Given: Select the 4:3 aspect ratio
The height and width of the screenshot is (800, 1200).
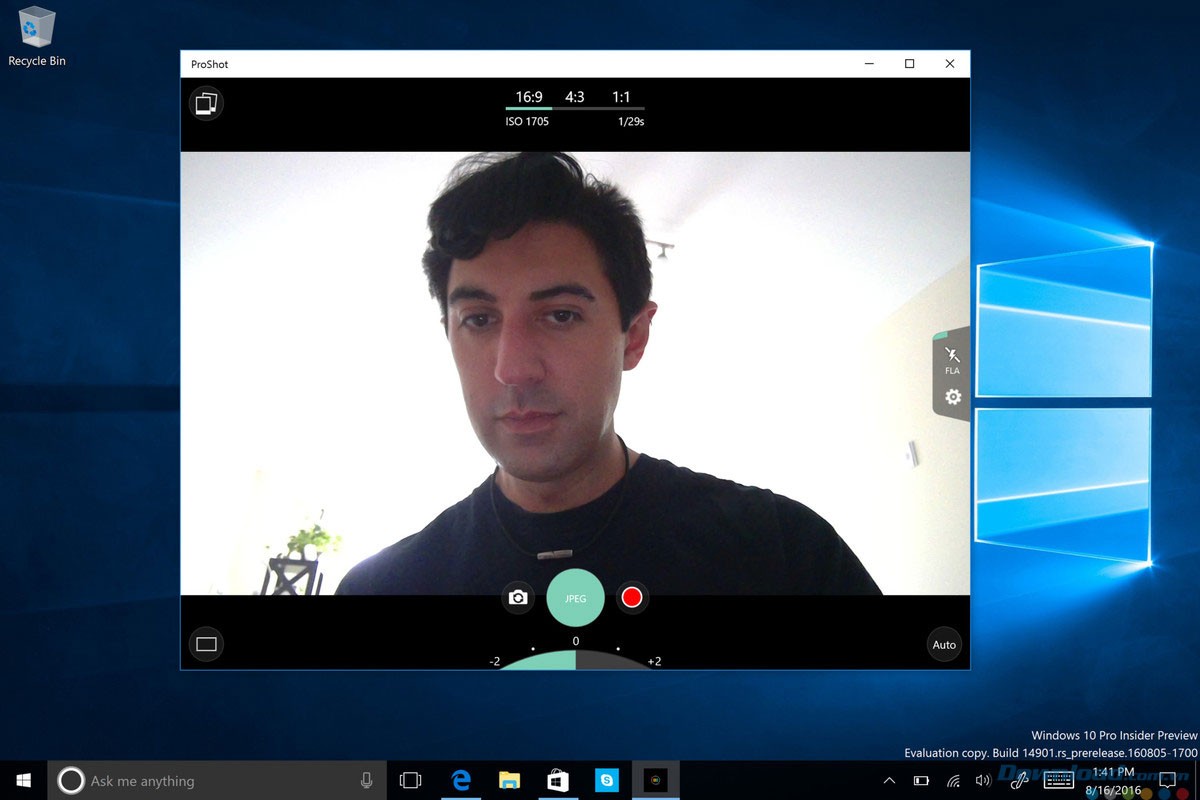Looking at the screenshot, I should [575, 97].
